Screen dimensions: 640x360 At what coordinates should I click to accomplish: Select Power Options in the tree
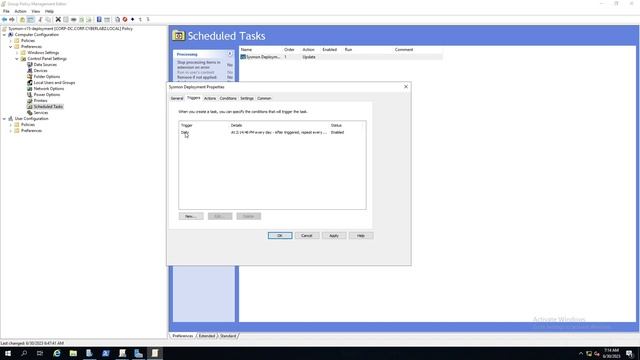(x=47, y=95)
